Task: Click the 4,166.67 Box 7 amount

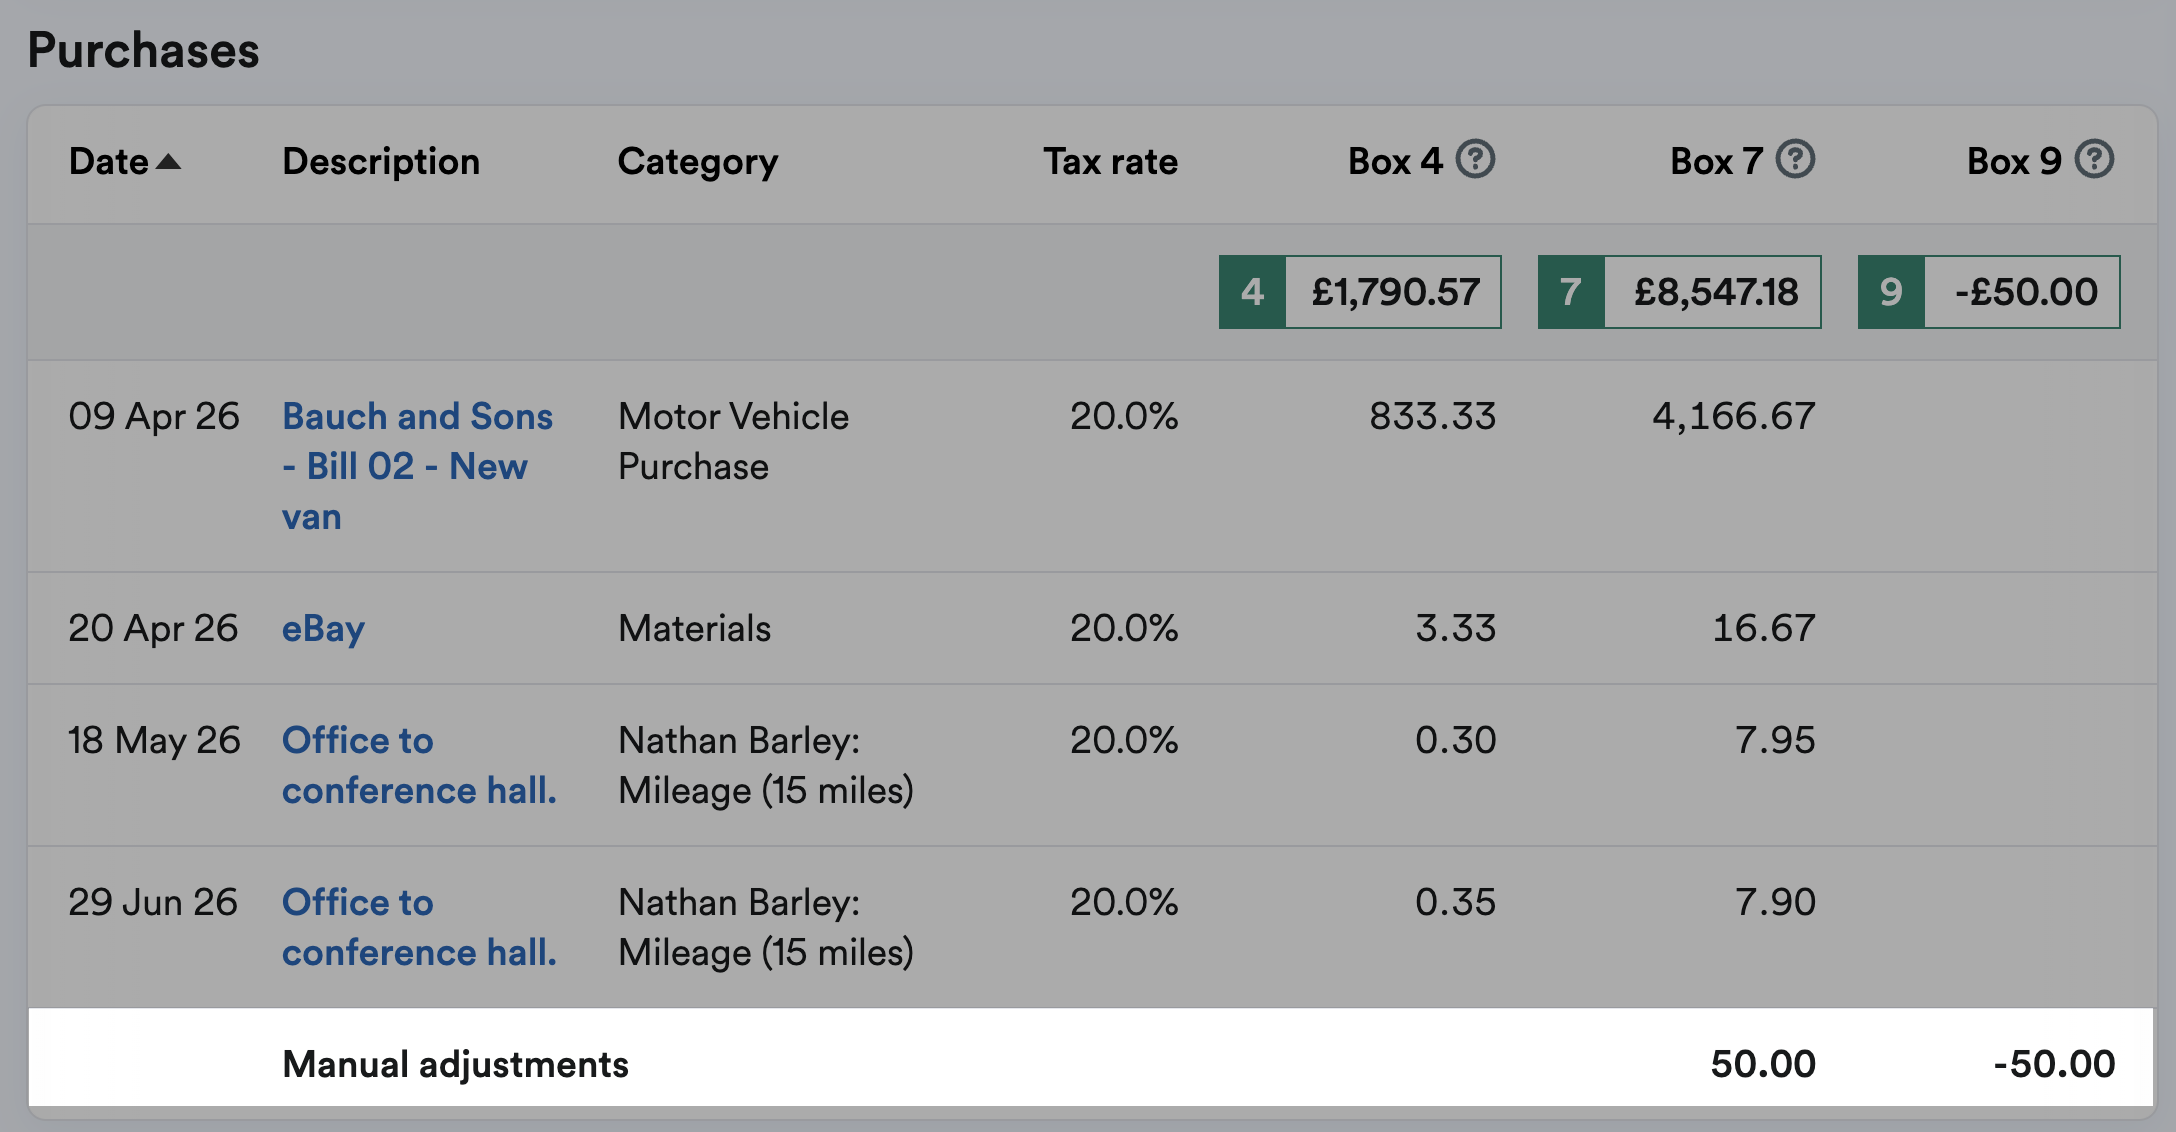Action: 1733,416
